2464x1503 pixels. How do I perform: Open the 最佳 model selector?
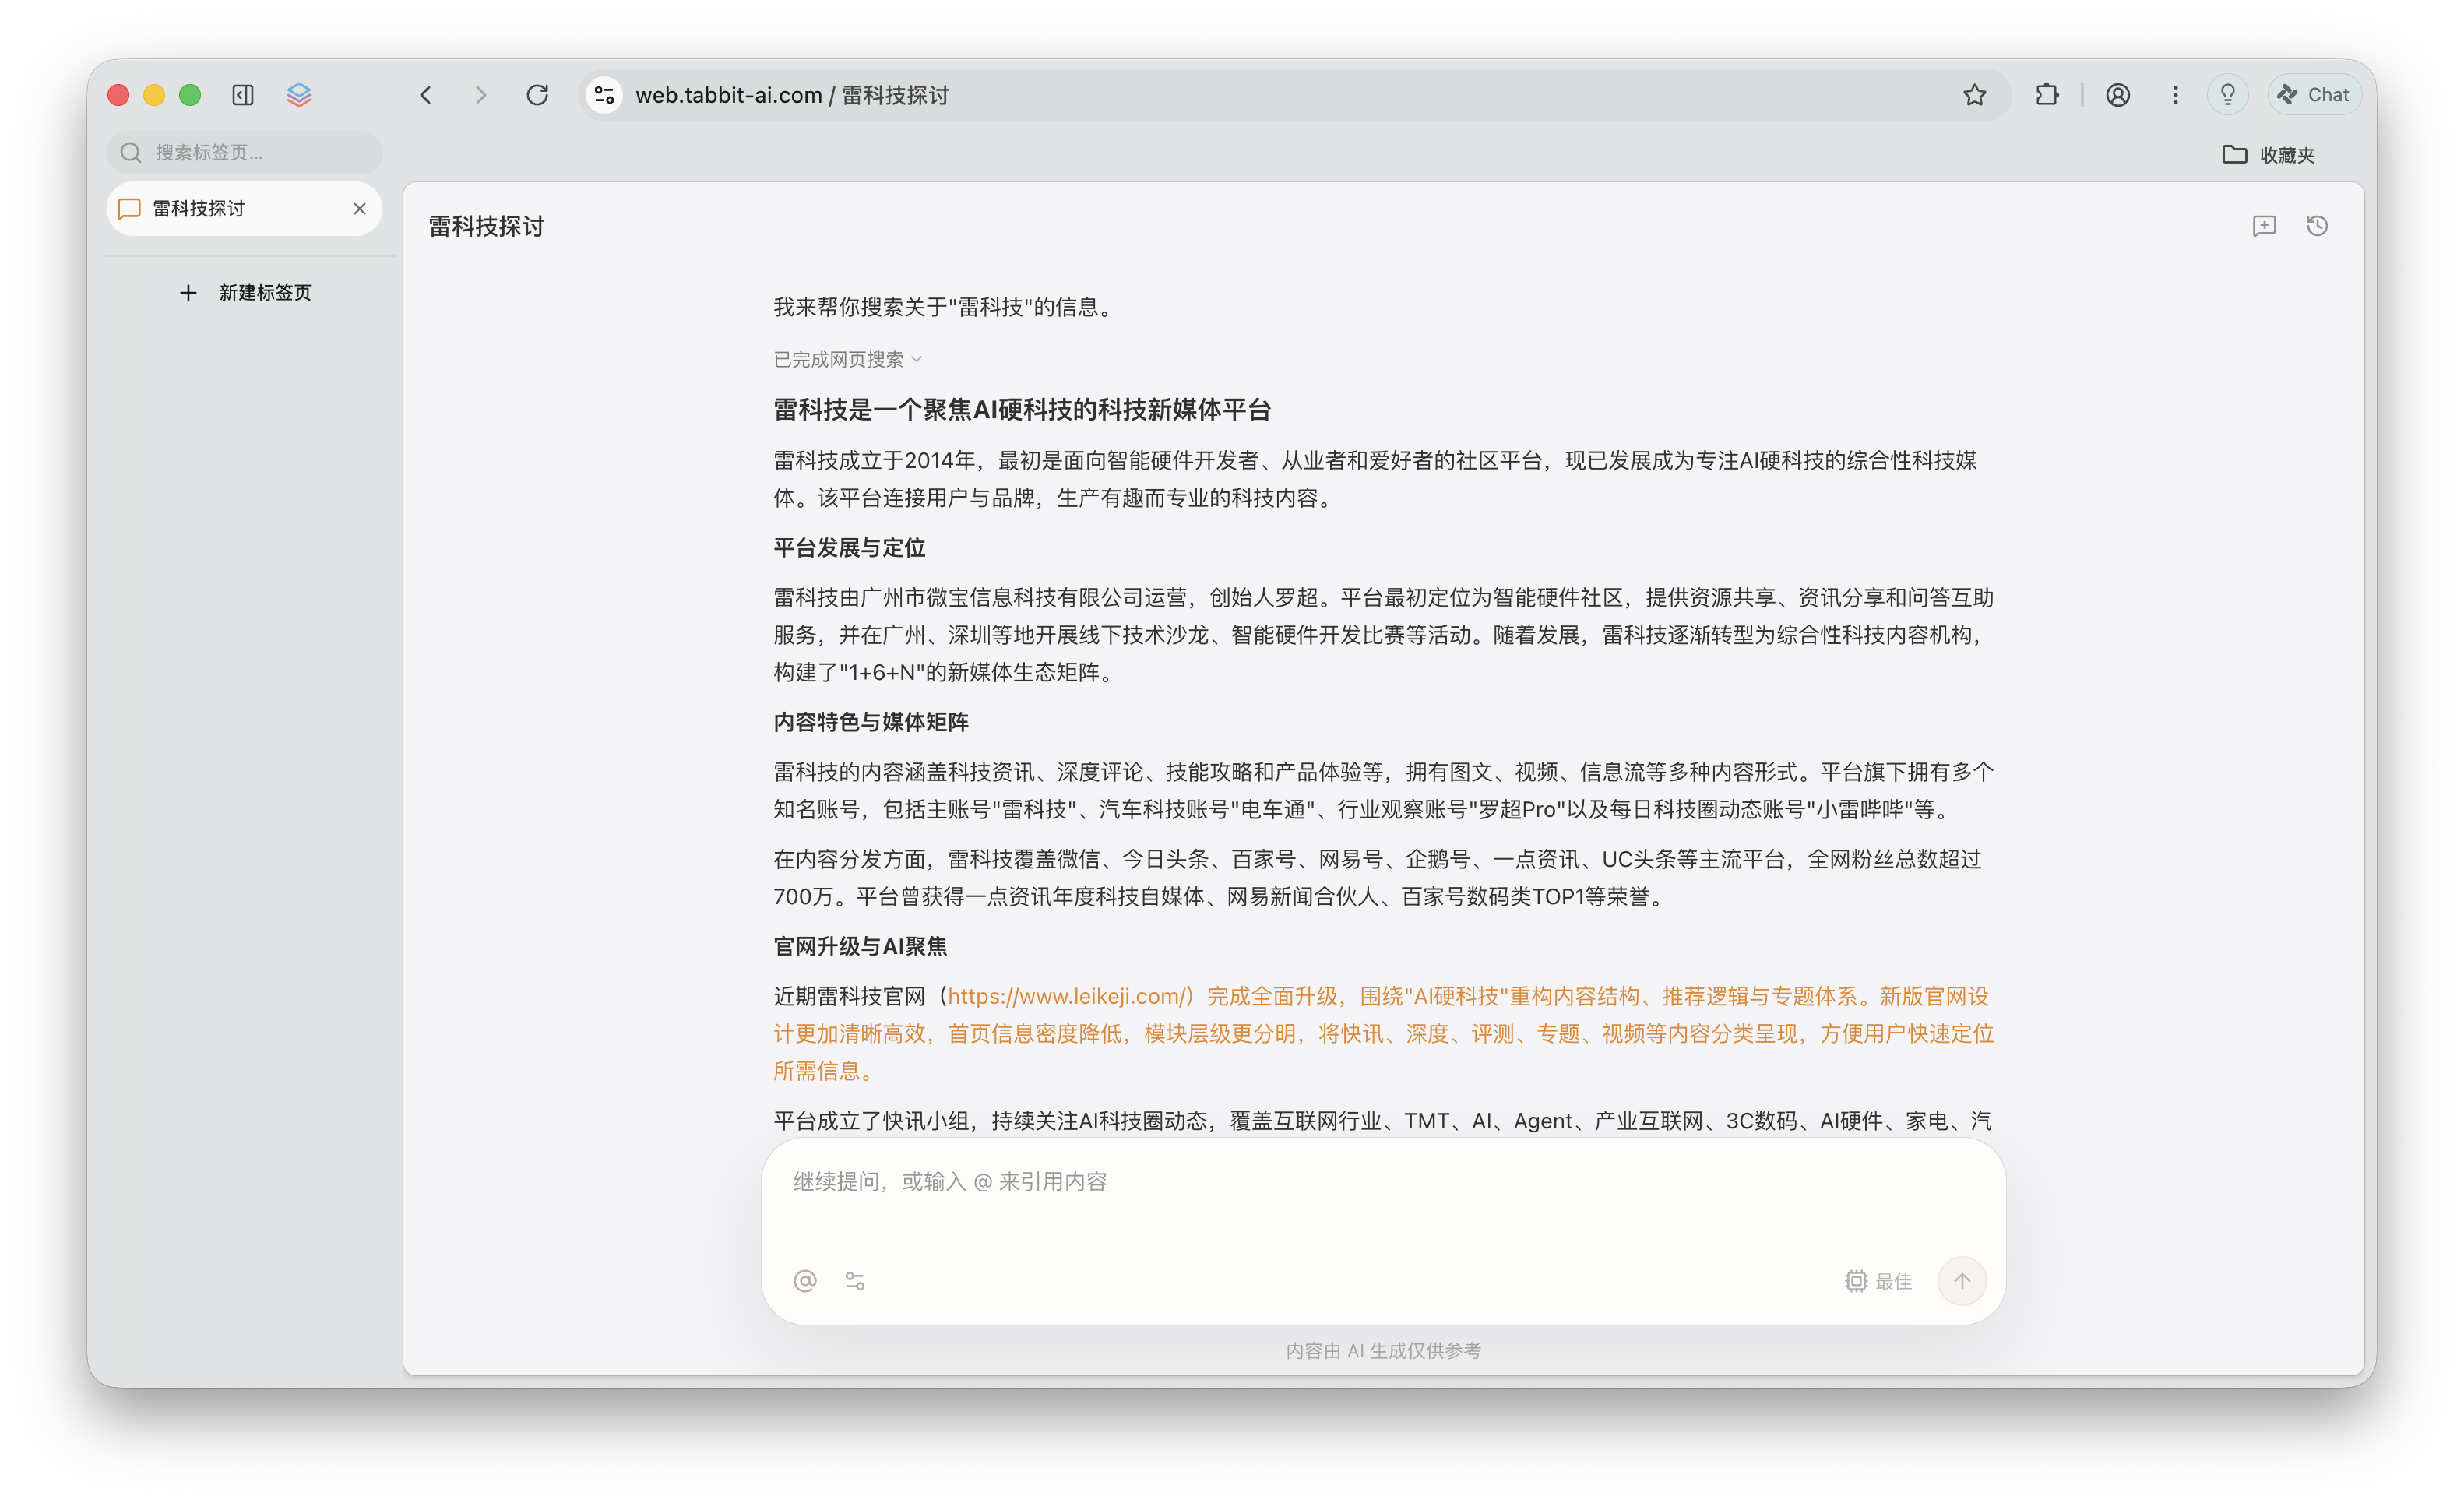1879,1281
